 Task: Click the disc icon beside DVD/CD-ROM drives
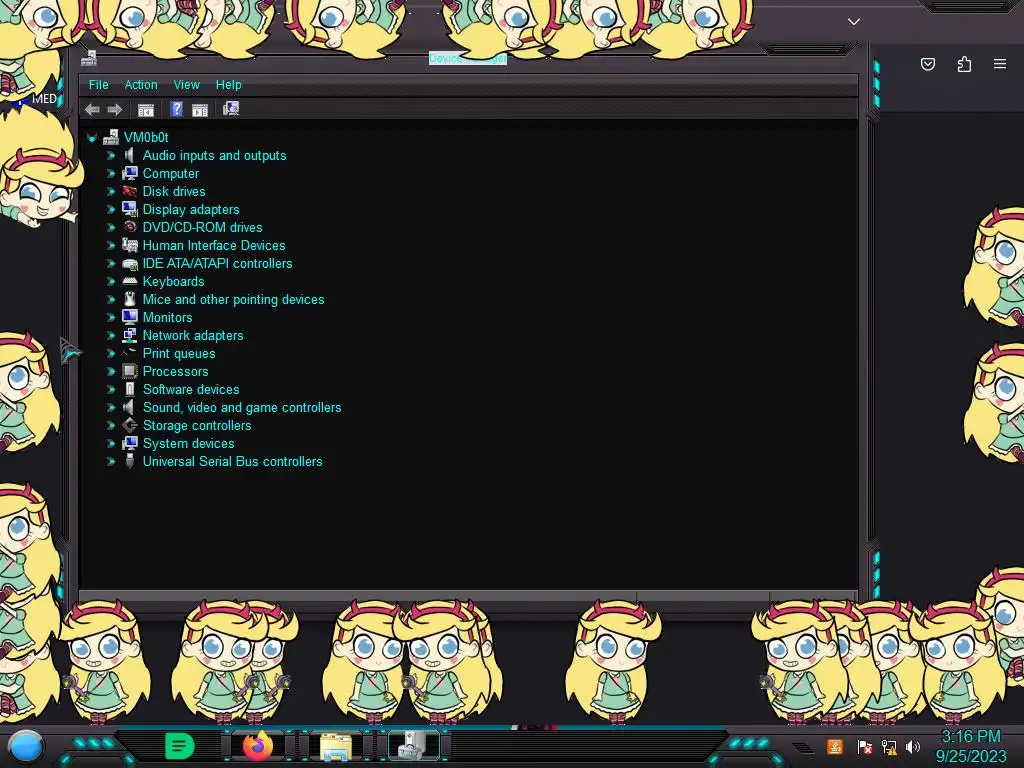click(130, 227)
